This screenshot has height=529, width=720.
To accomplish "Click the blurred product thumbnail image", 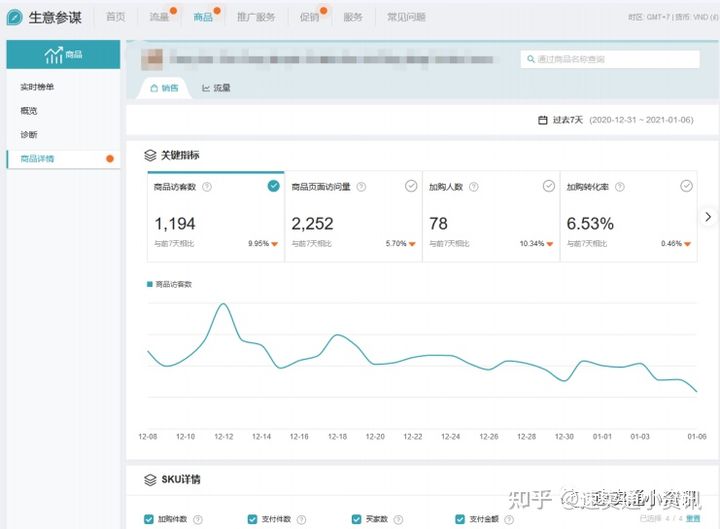I will point(152,59).
